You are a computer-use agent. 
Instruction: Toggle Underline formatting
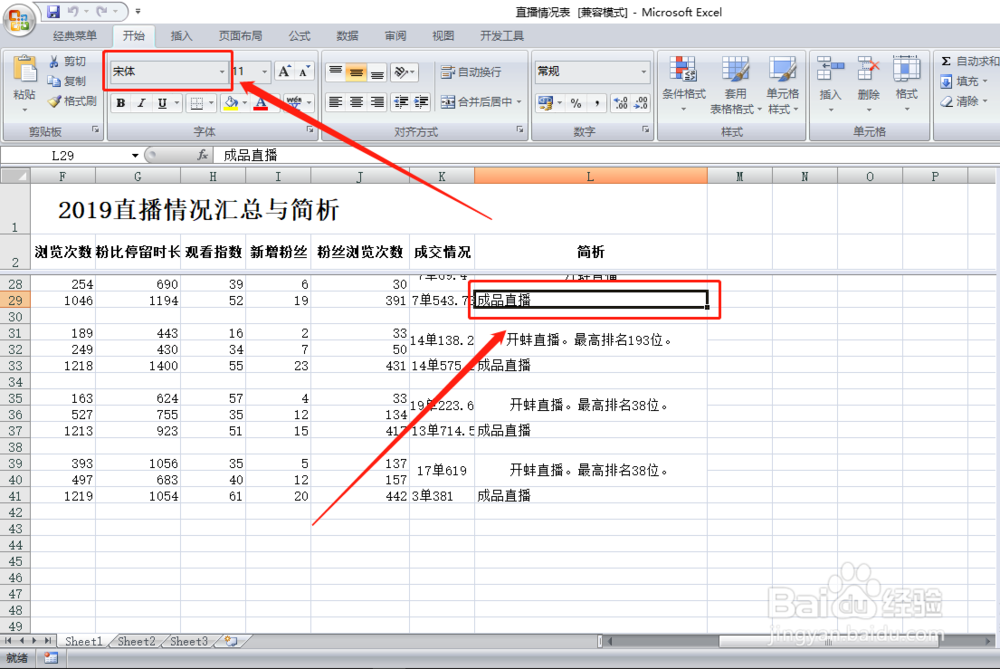[x=160, y=102]
